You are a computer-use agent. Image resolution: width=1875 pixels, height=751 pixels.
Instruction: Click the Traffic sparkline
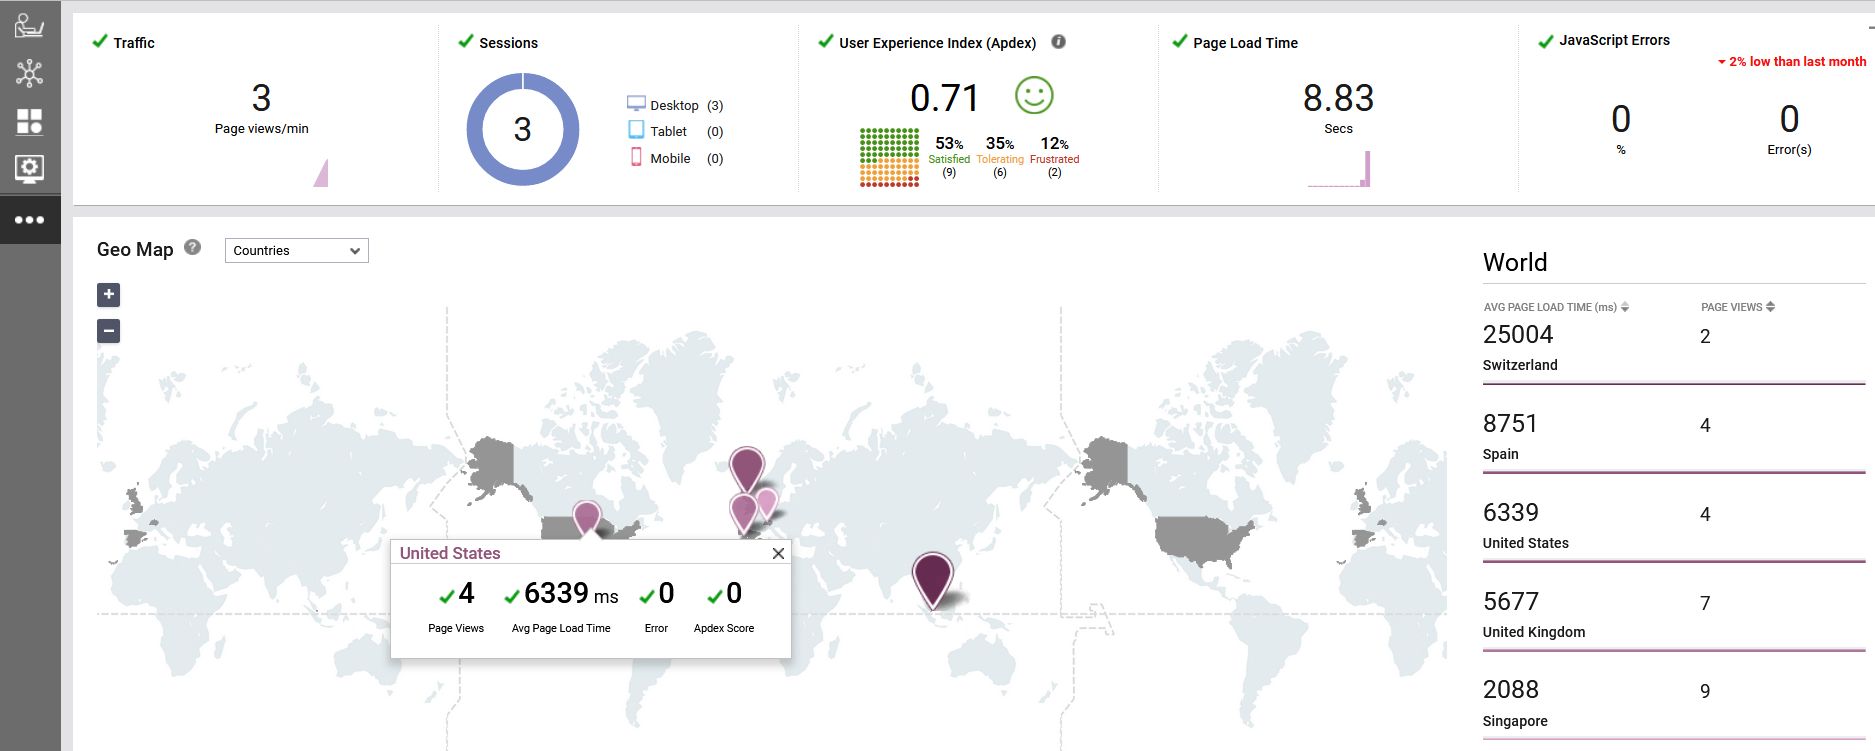click(321, 173)
